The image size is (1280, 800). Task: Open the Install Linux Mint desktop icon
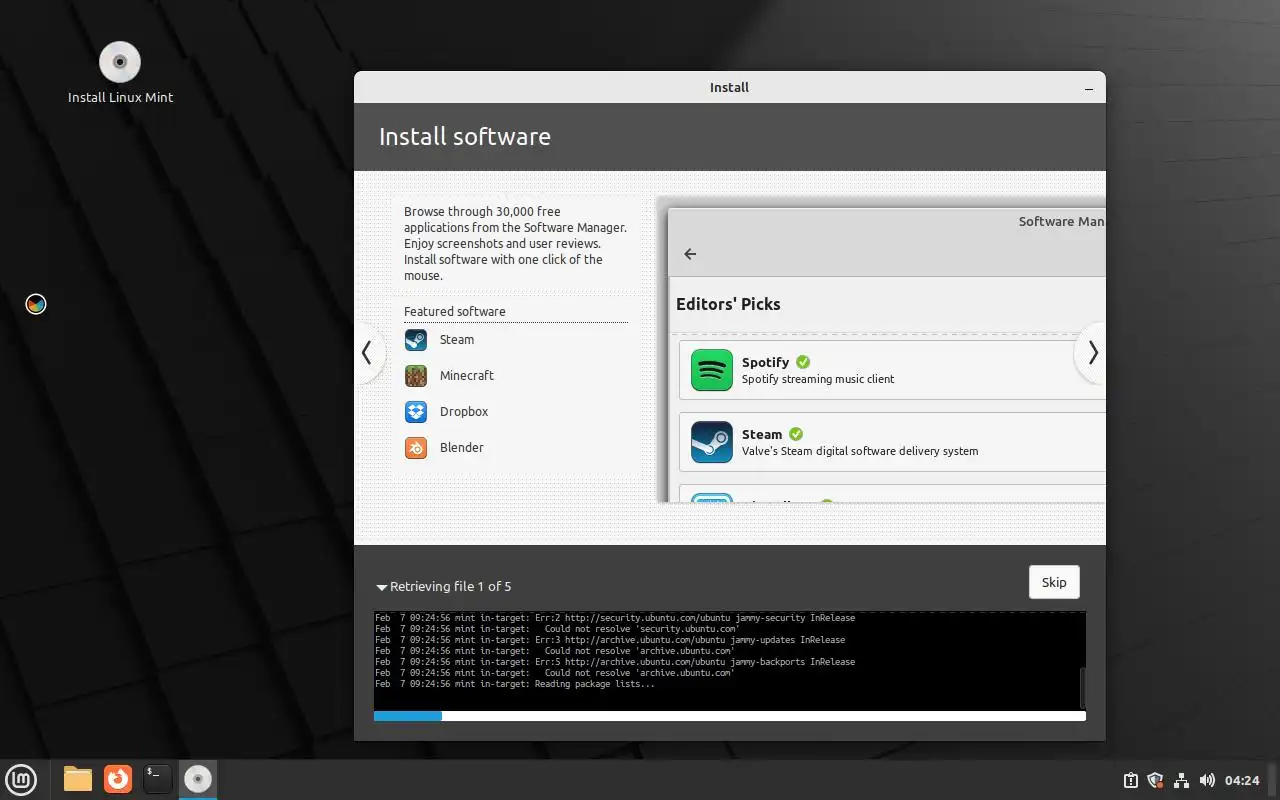[x=120, y=73]
